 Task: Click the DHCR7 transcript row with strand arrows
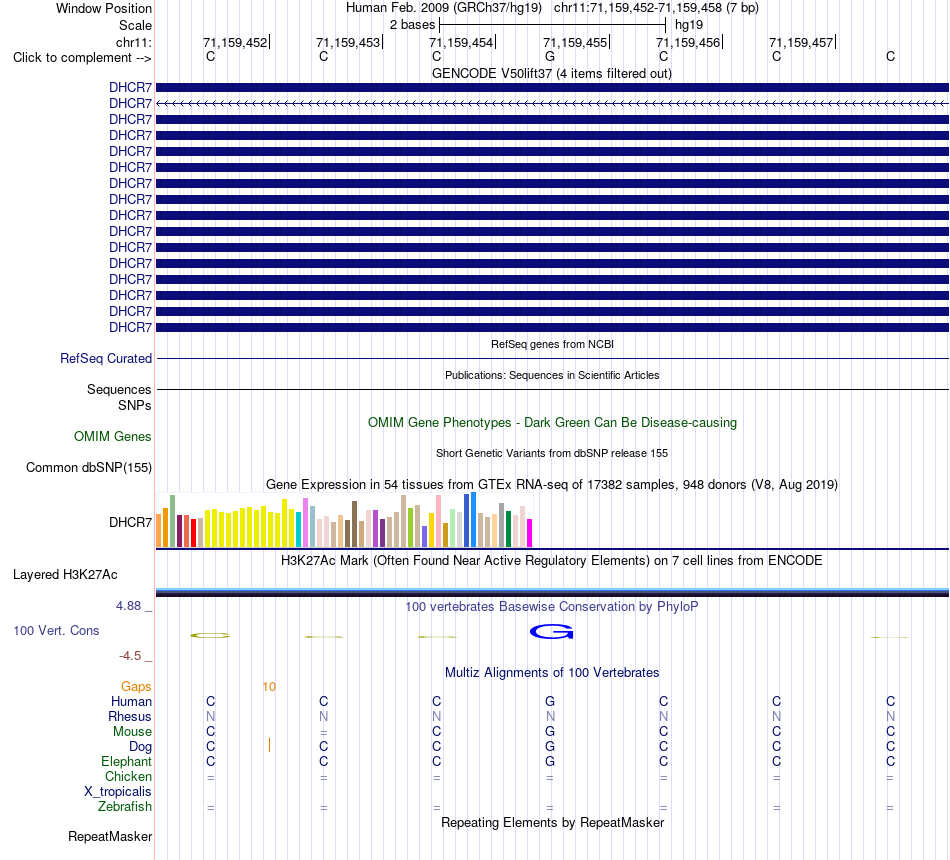click(x=552, y=104)
